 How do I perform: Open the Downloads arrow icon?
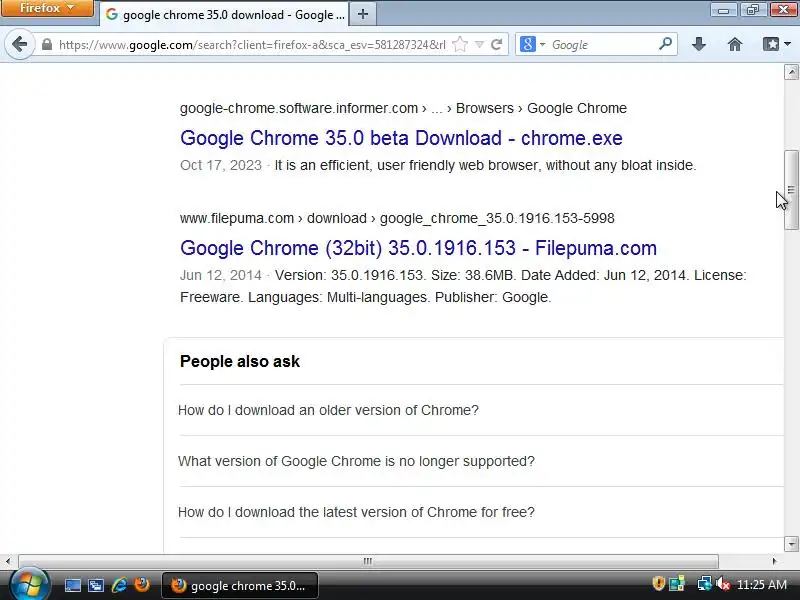click(698, 44)
